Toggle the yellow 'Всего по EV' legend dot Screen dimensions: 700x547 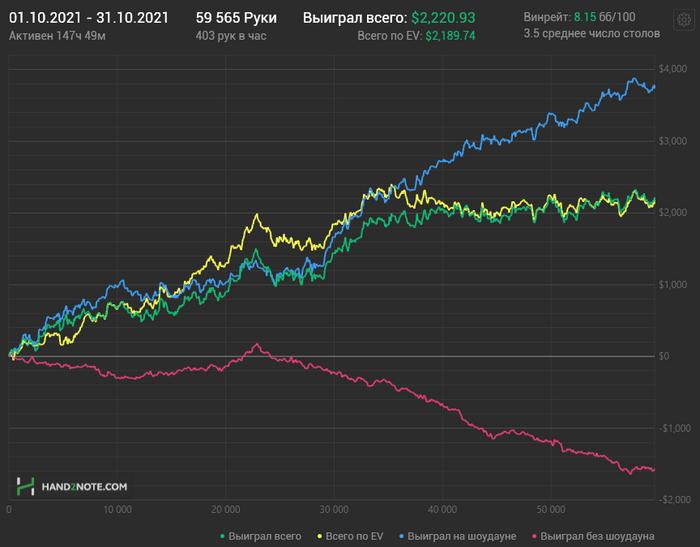(x=320, y=536)
